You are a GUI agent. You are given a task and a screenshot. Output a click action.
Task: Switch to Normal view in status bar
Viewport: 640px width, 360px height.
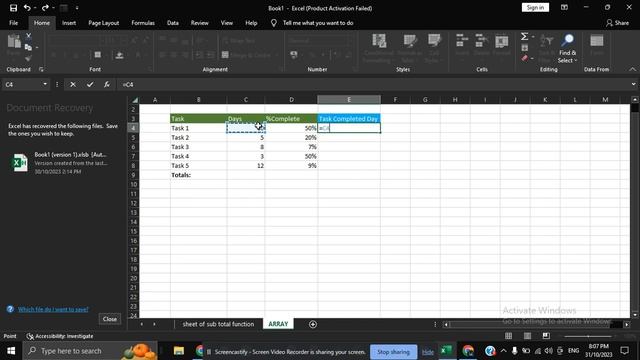(x=509, y=336)
